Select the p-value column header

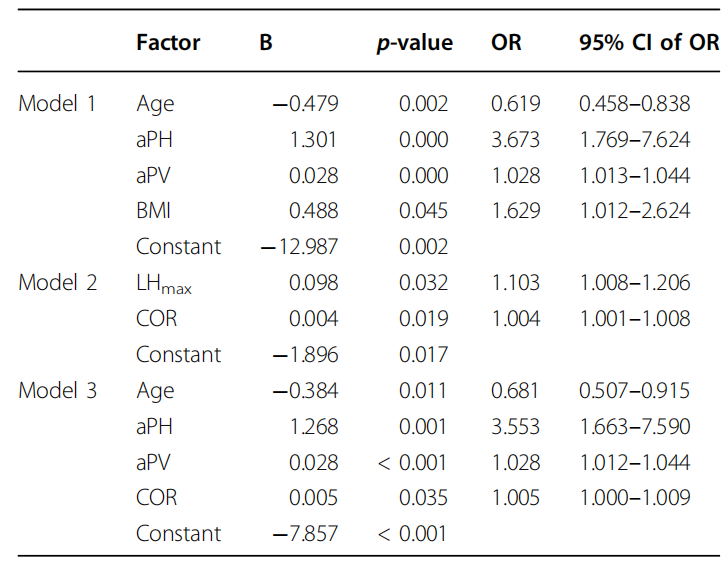point(414,43)
